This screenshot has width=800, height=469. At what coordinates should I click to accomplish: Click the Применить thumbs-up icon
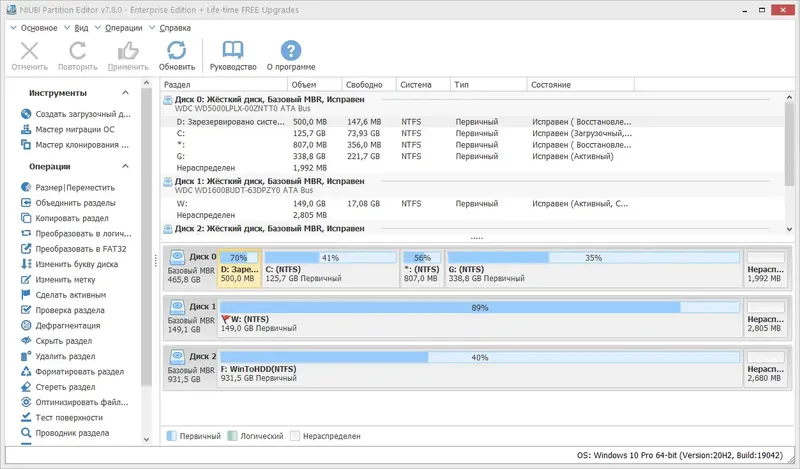pyautogui.click(x=128, y=51)
